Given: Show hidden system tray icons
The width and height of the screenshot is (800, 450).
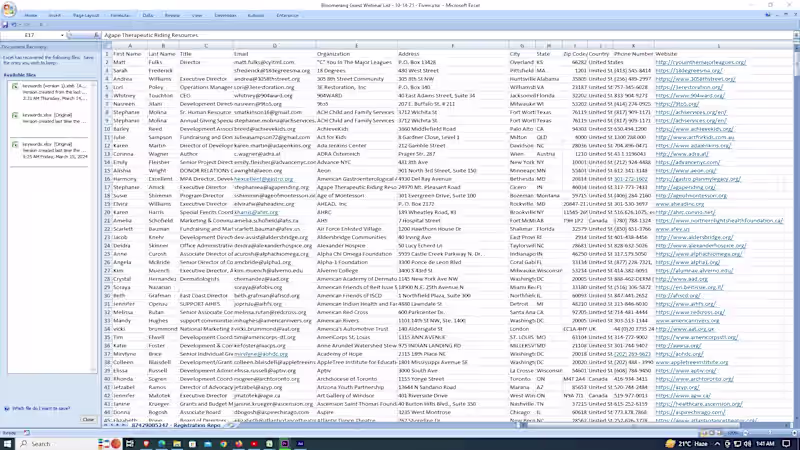Looking at the screenshot, I should [717, 444].
